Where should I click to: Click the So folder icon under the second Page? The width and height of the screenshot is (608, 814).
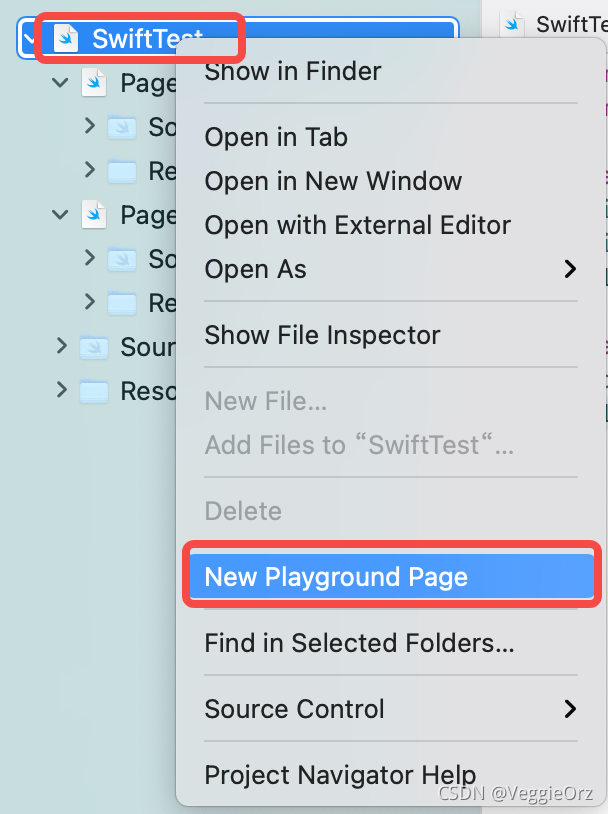[122, 259]
